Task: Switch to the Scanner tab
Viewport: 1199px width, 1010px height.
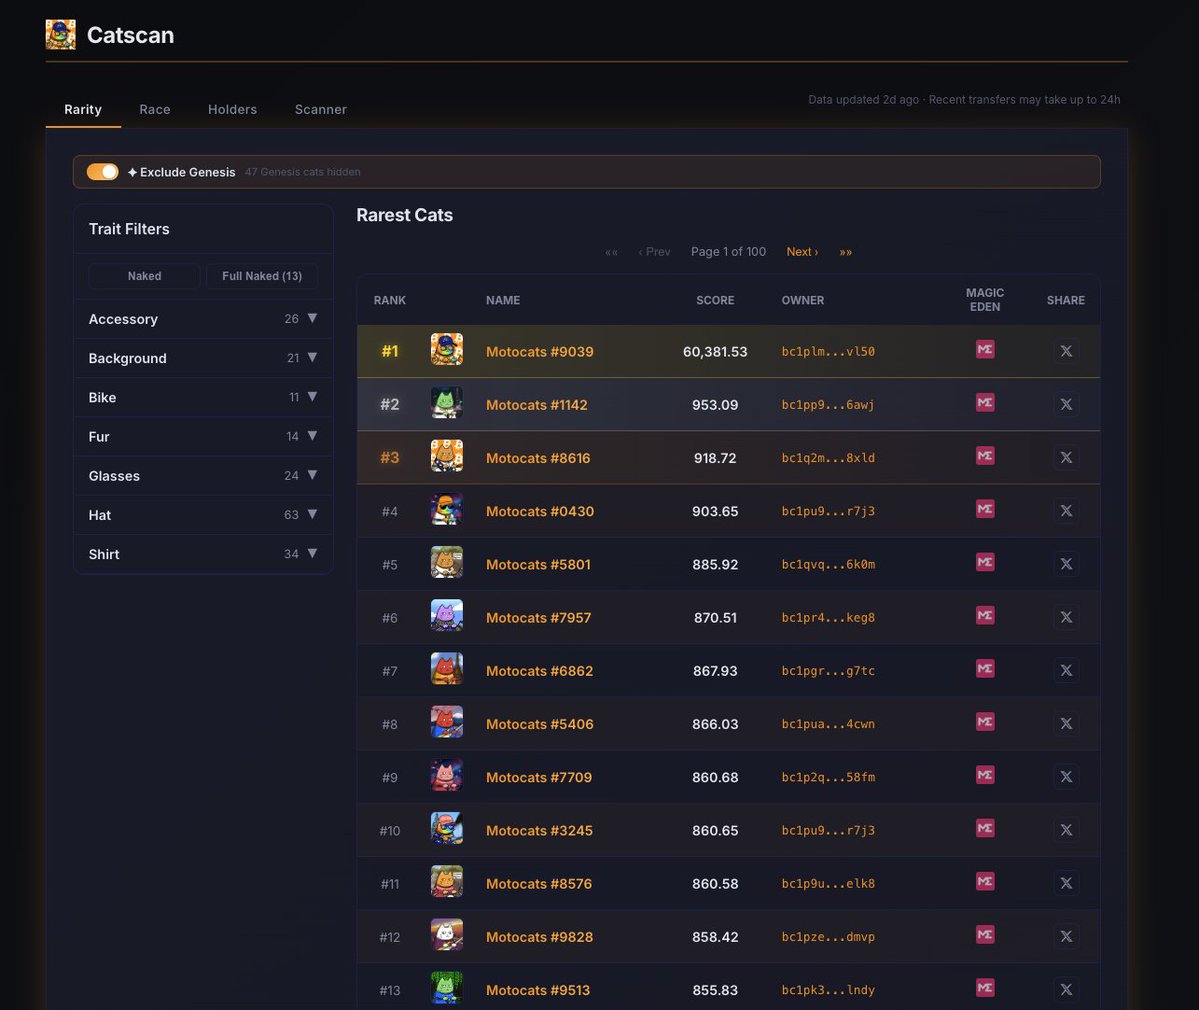Action: pyautogui.click(x=320, y=109)
